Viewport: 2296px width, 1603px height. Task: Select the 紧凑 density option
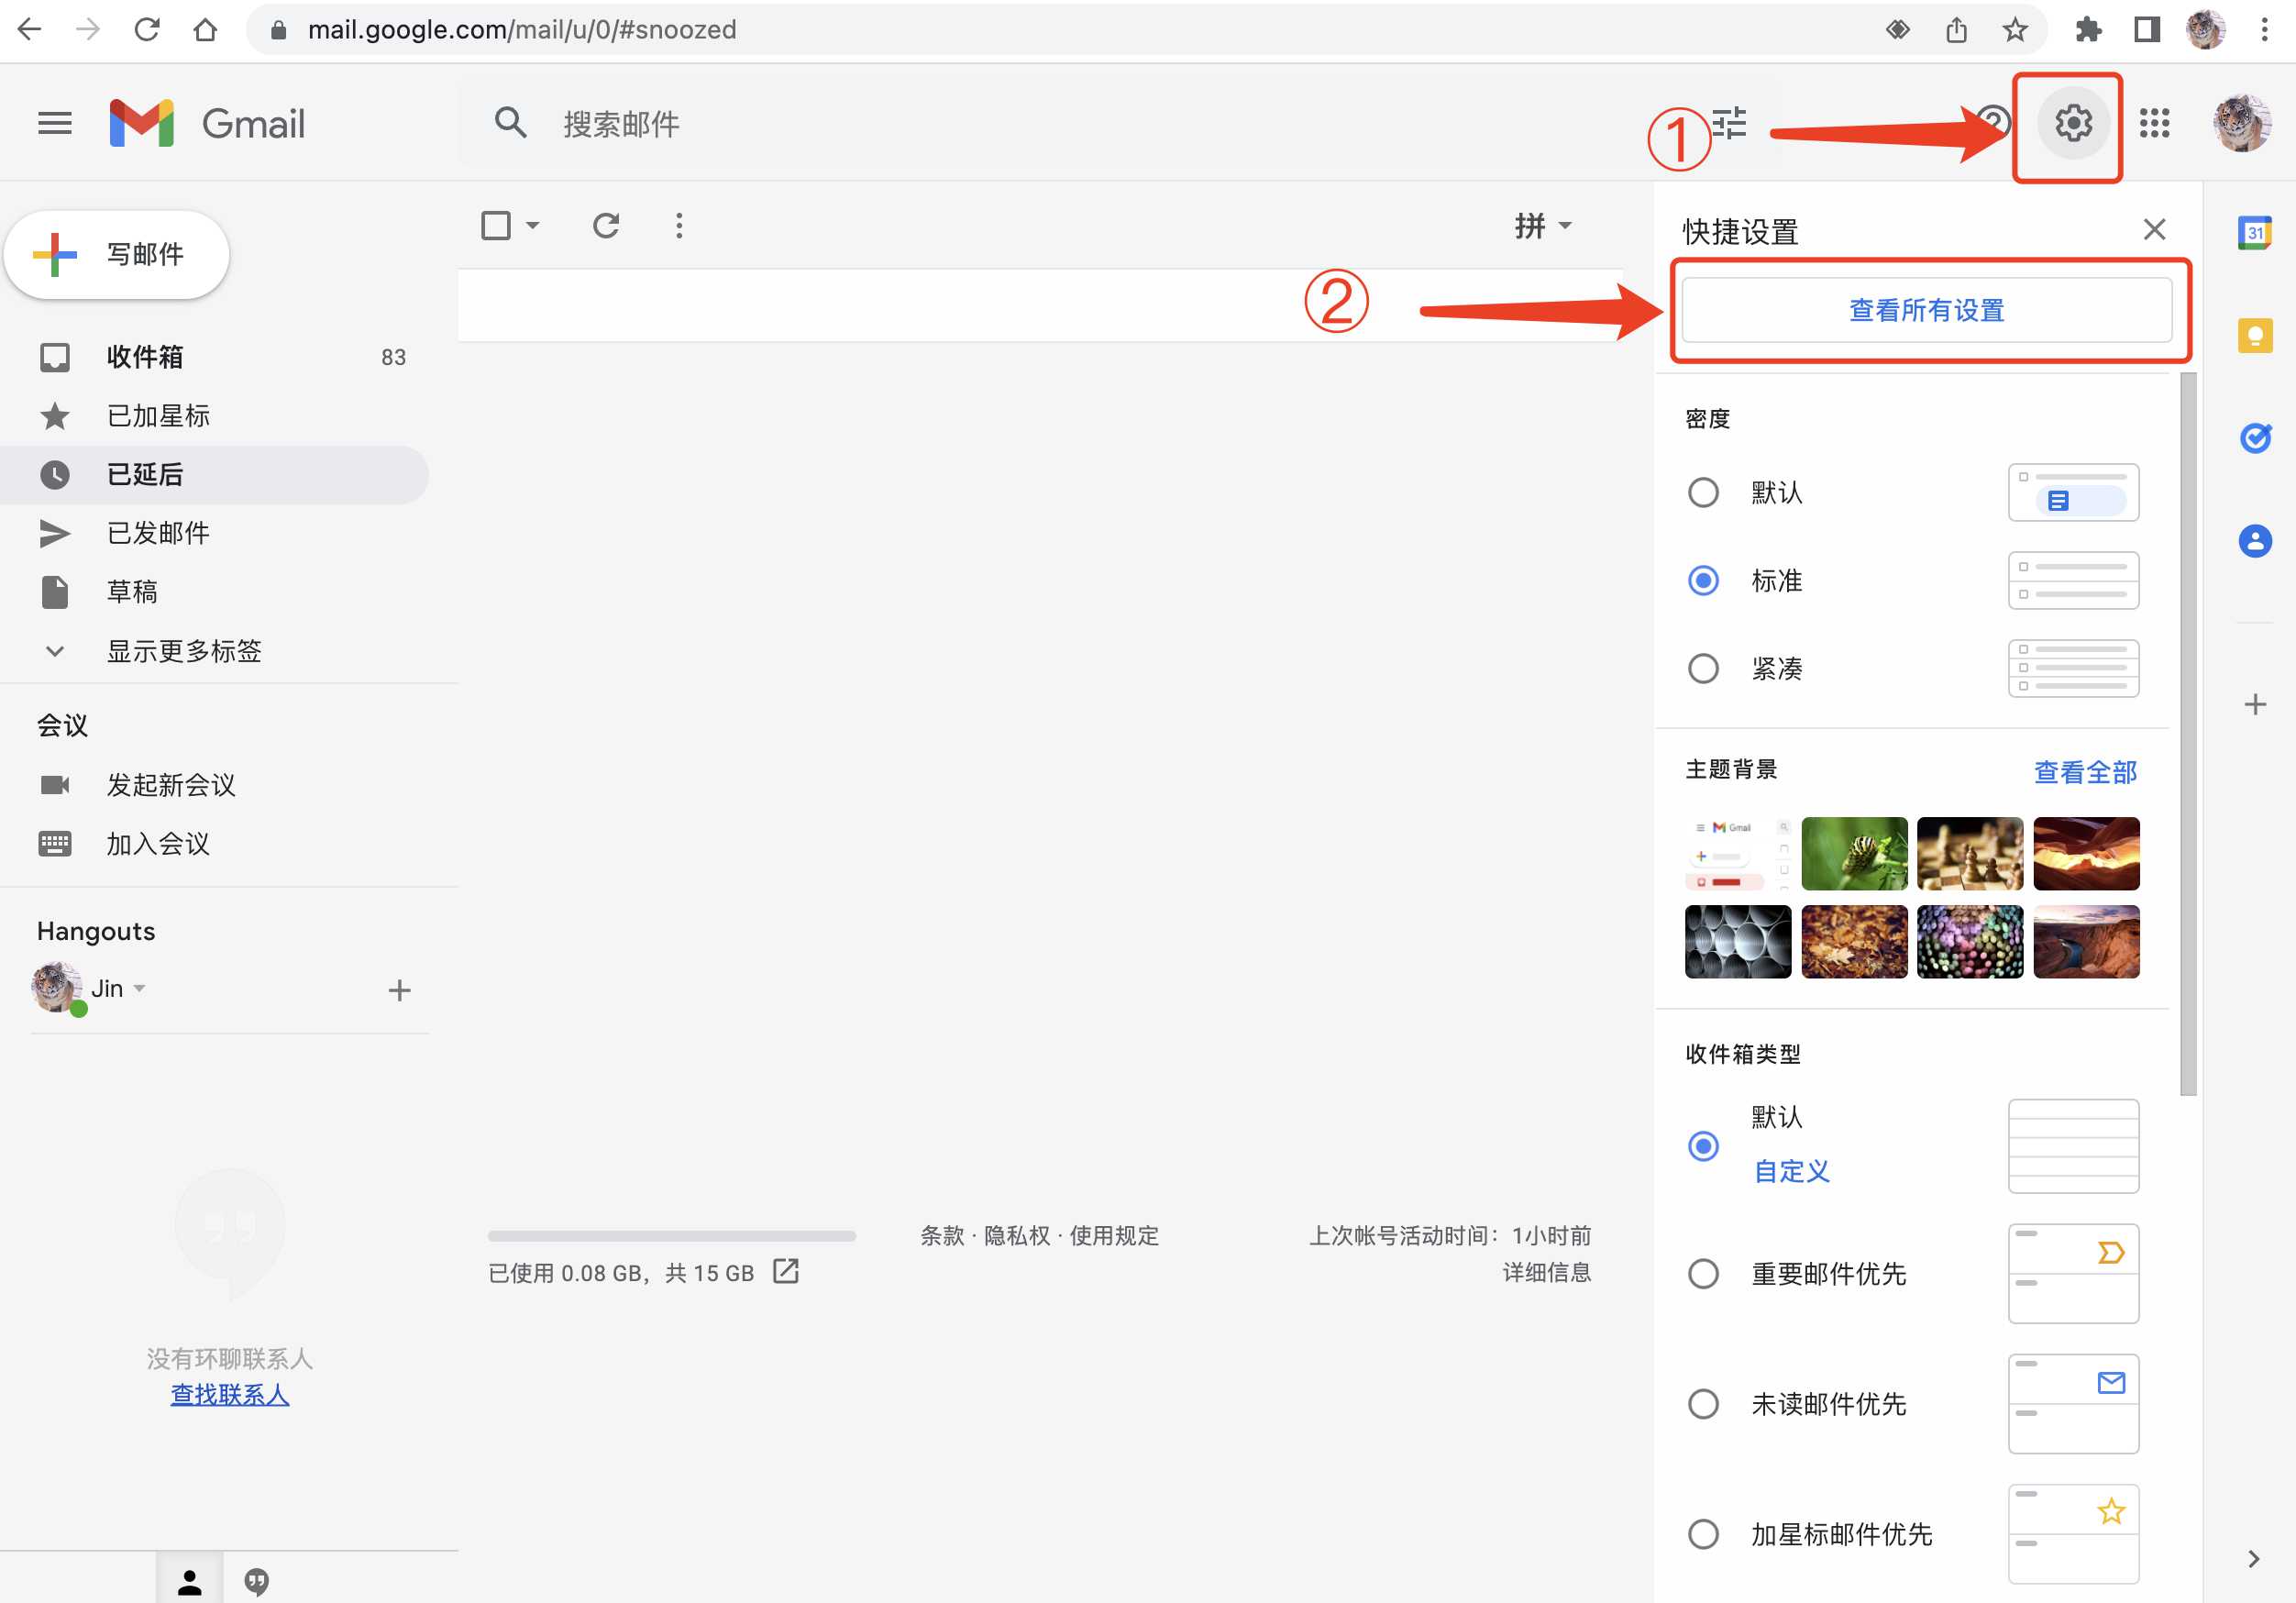(x=1703, y=668)
